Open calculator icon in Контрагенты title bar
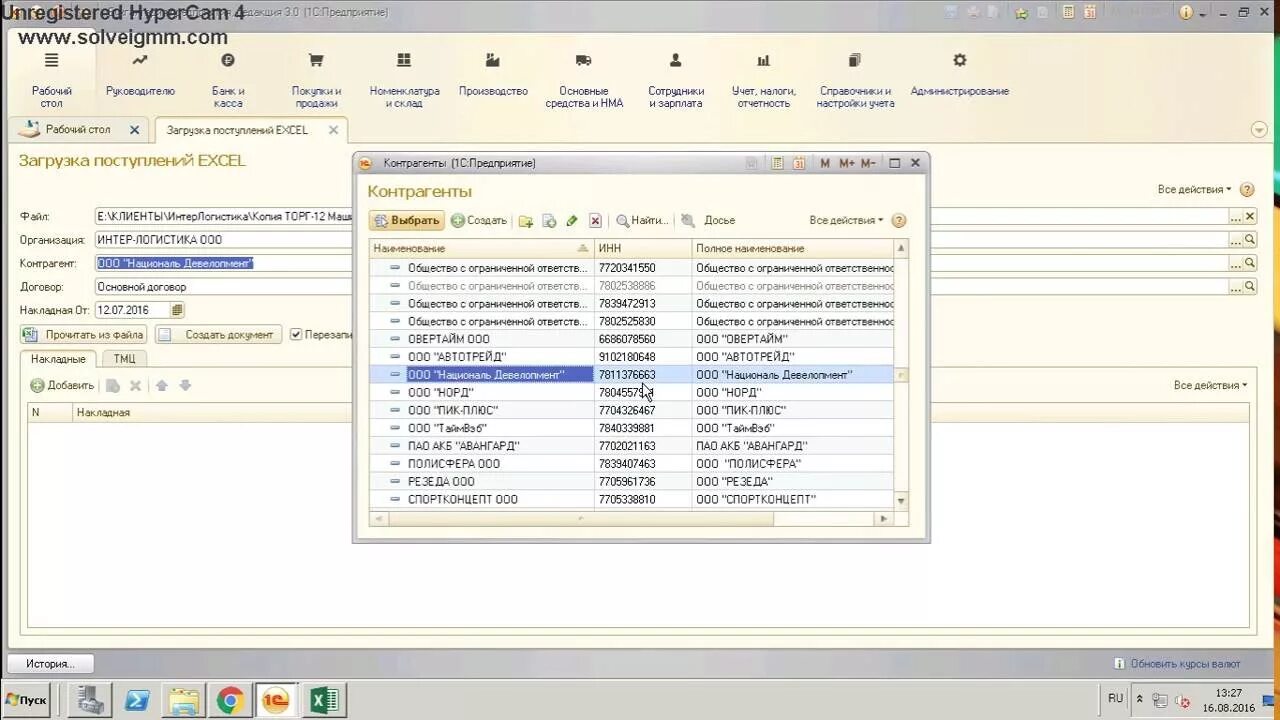 [x=777, y=163]
